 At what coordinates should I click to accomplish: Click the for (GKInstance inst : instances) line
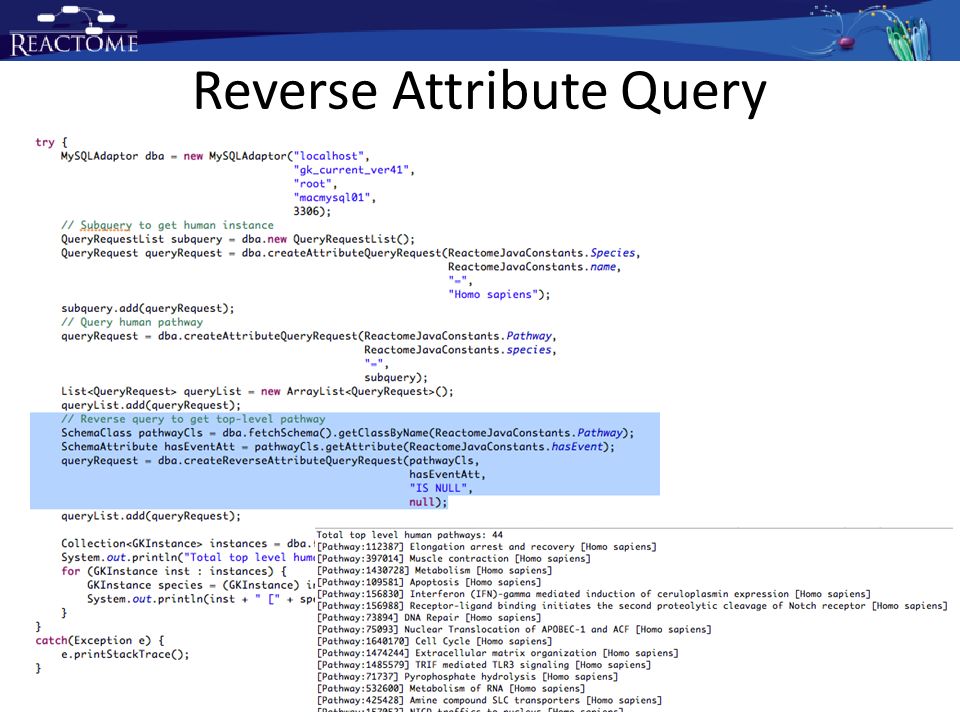point(174,571)
